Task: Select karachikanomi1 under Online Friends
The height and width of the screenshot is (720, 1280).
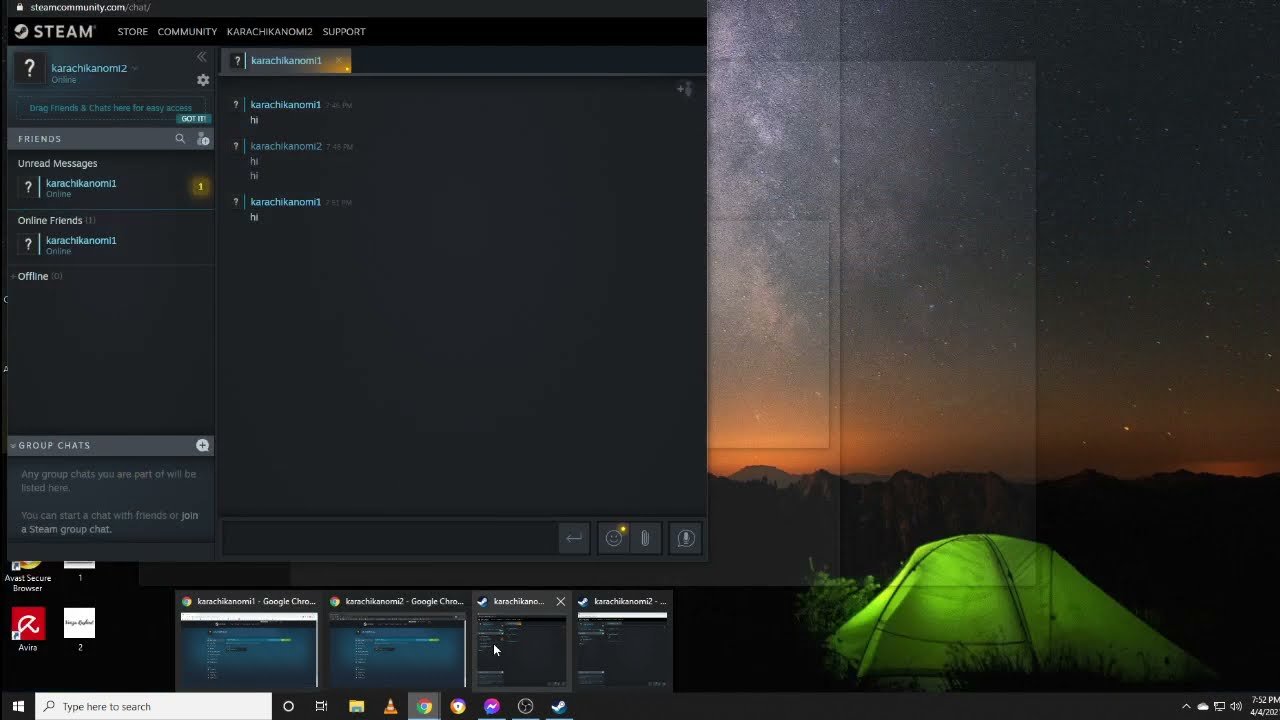Action: 110,244
